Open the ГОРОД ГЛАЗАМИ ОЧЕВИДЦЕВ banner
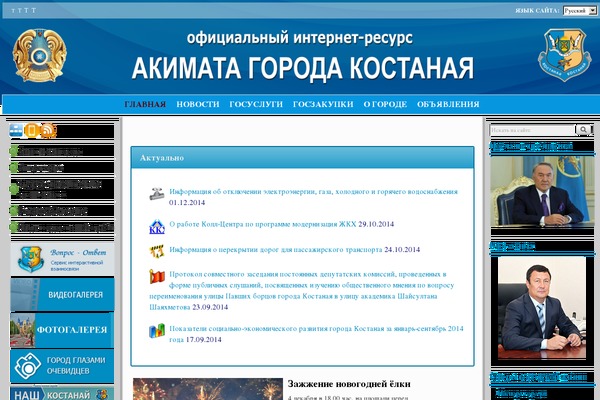Screen dimensions: 600x400 point(62,366)
